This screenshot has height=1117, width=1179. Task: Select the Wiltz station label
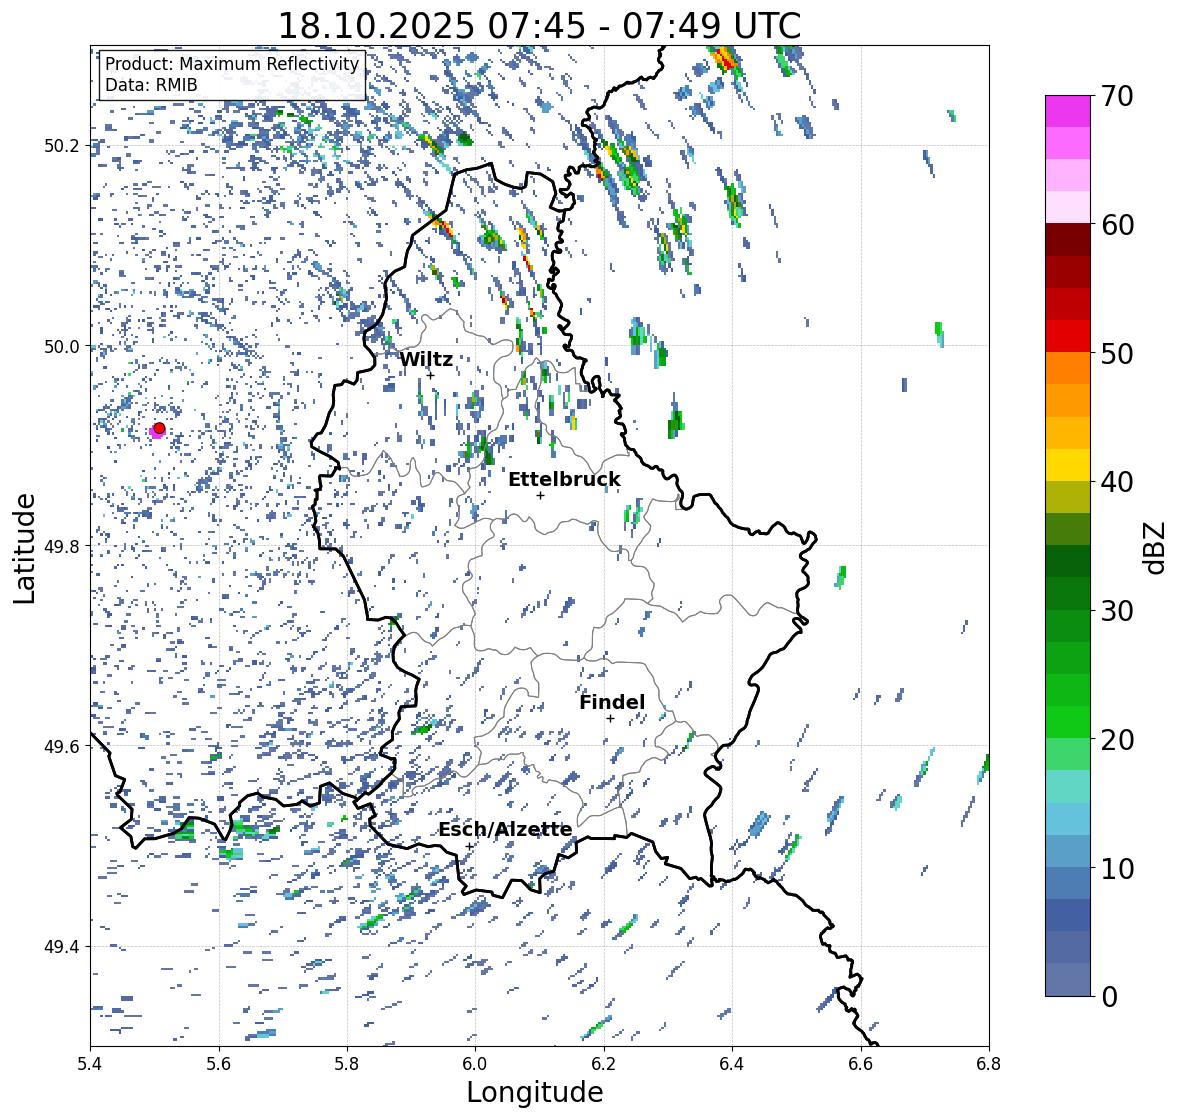[x=426, y=359]
